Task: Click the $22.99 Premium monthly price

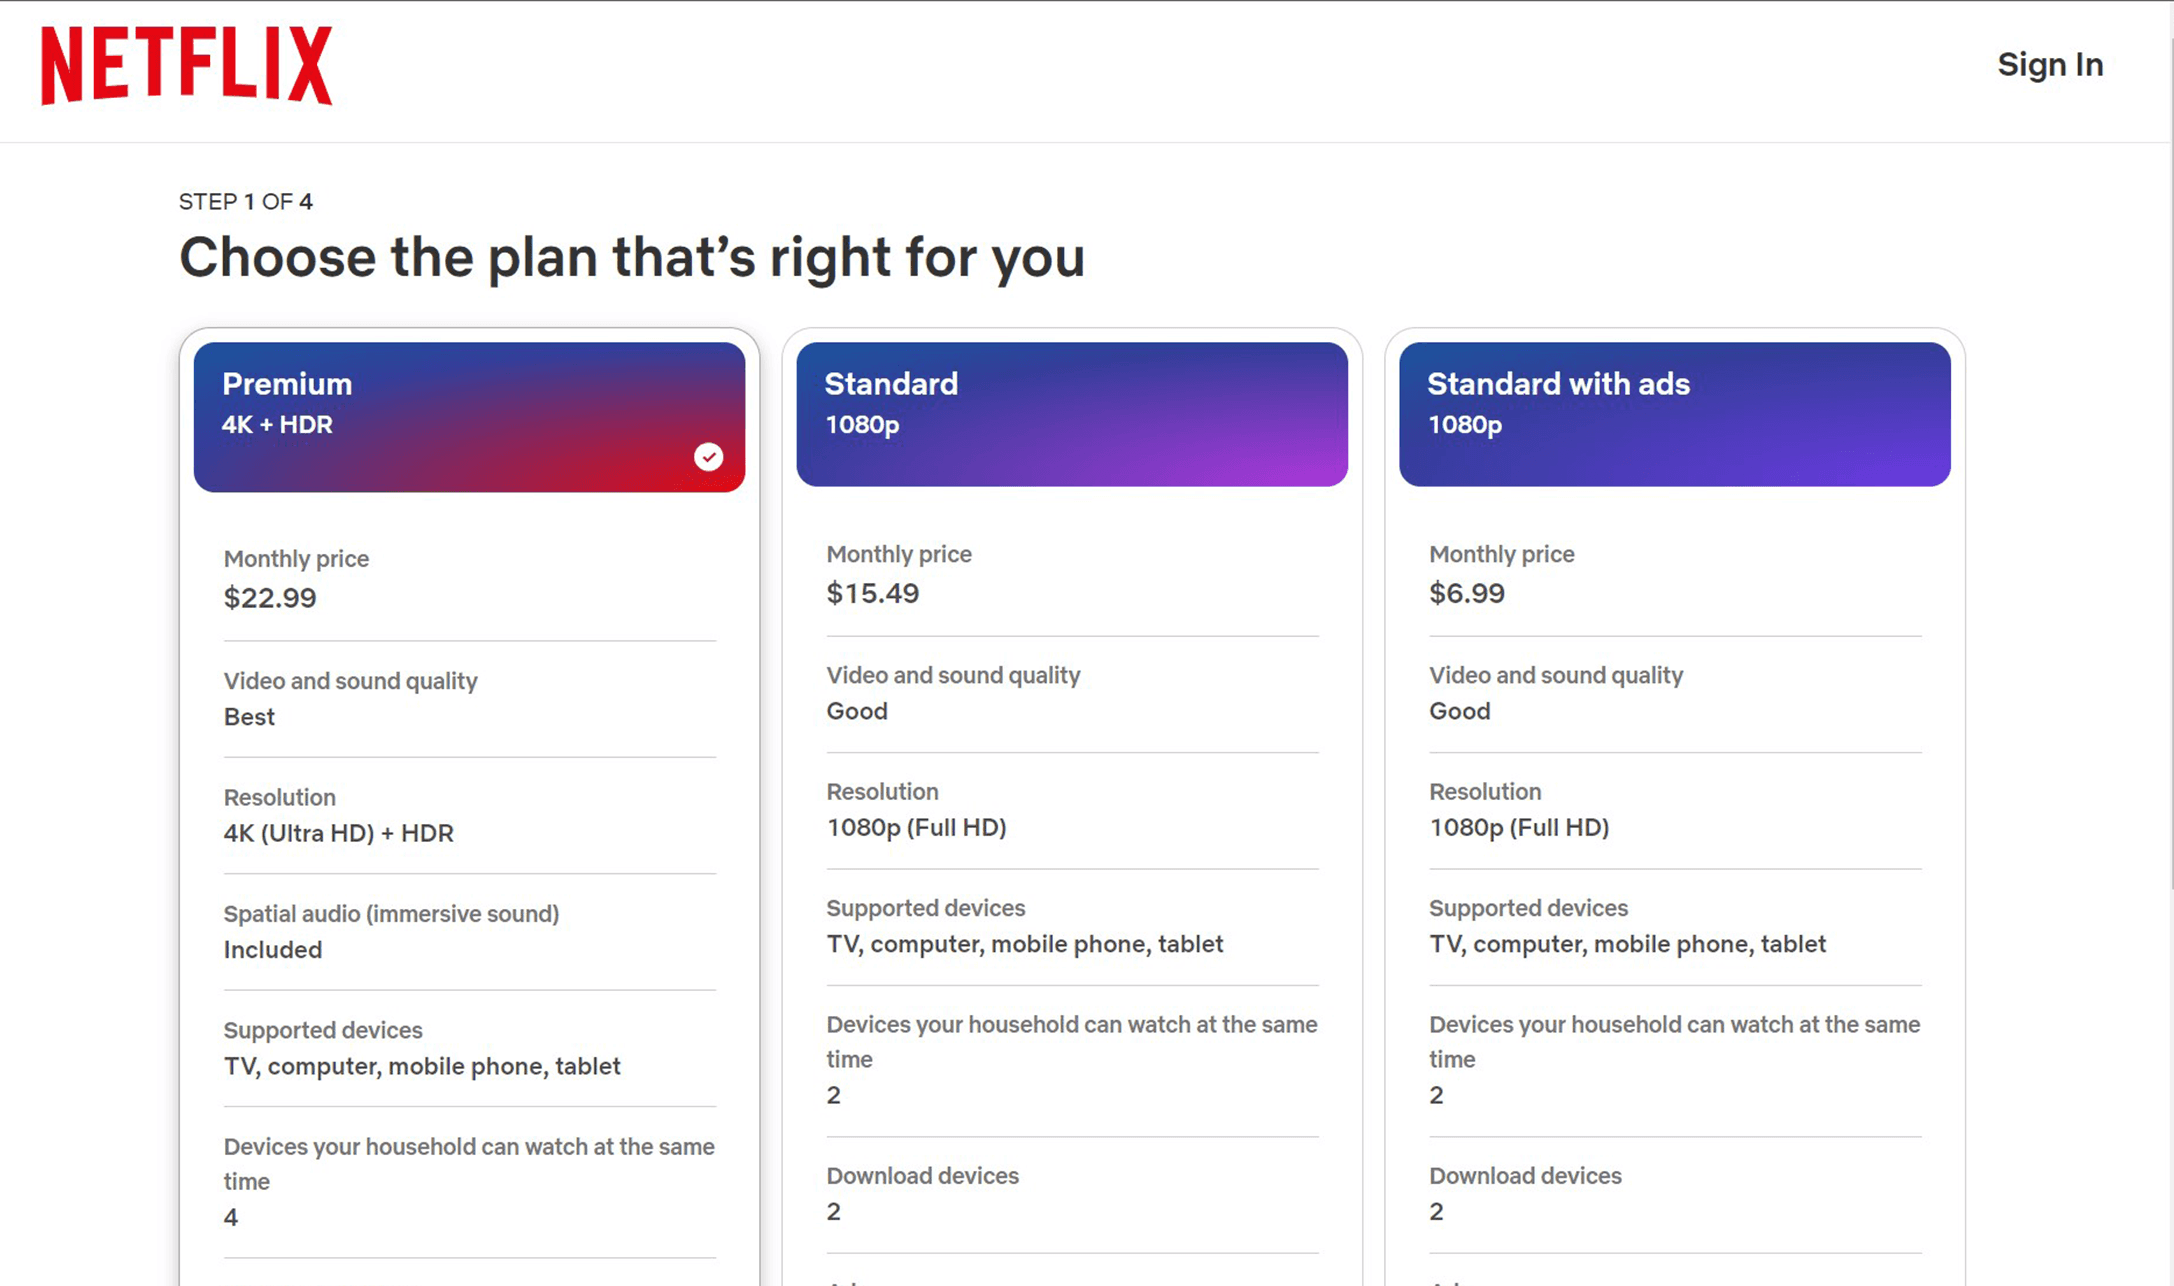Action: pos(270,598)
